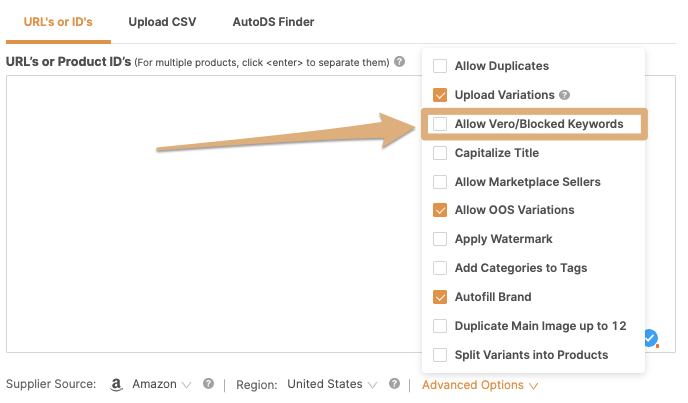Uncheck Autofill Brand option
This screenshot has width=688, height=403.
pos(440,297)
